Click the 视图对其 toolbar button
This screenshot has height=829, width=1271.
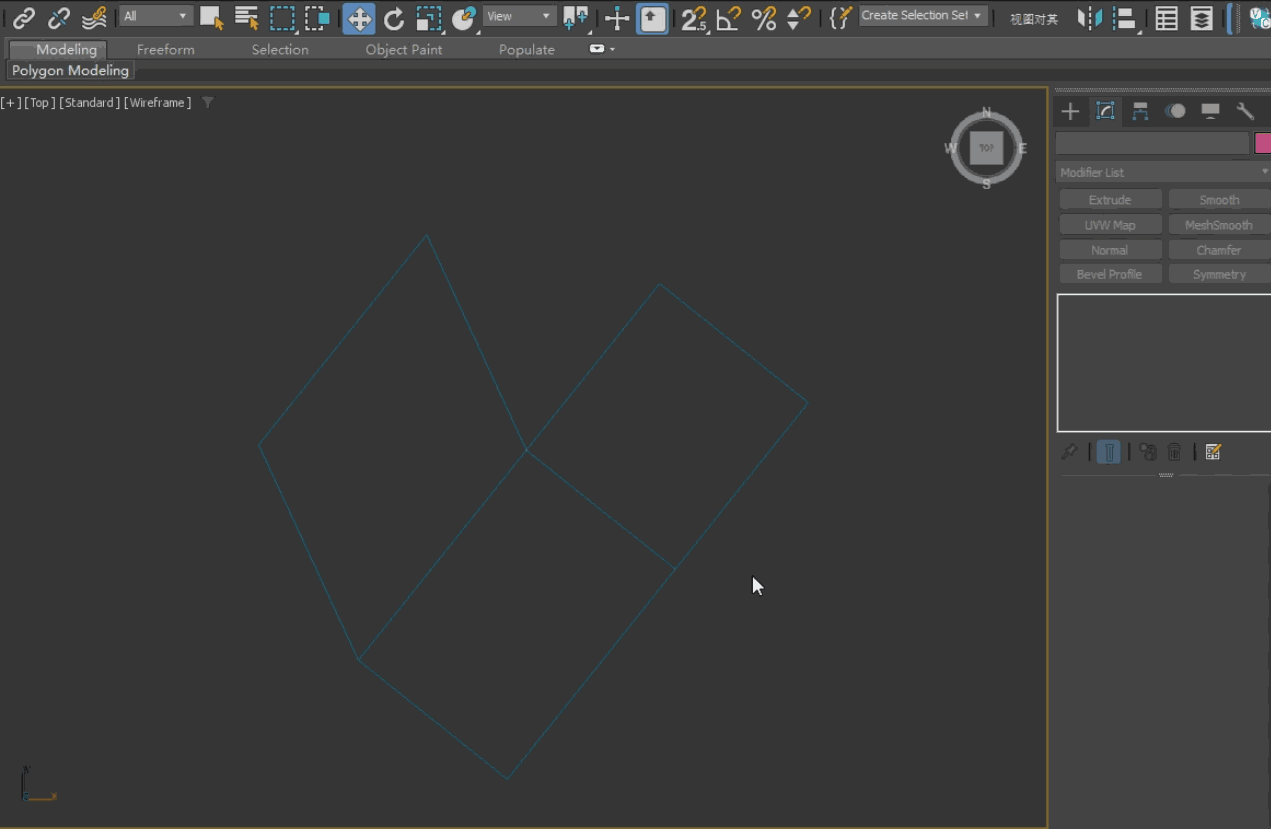coord(1034,19)
